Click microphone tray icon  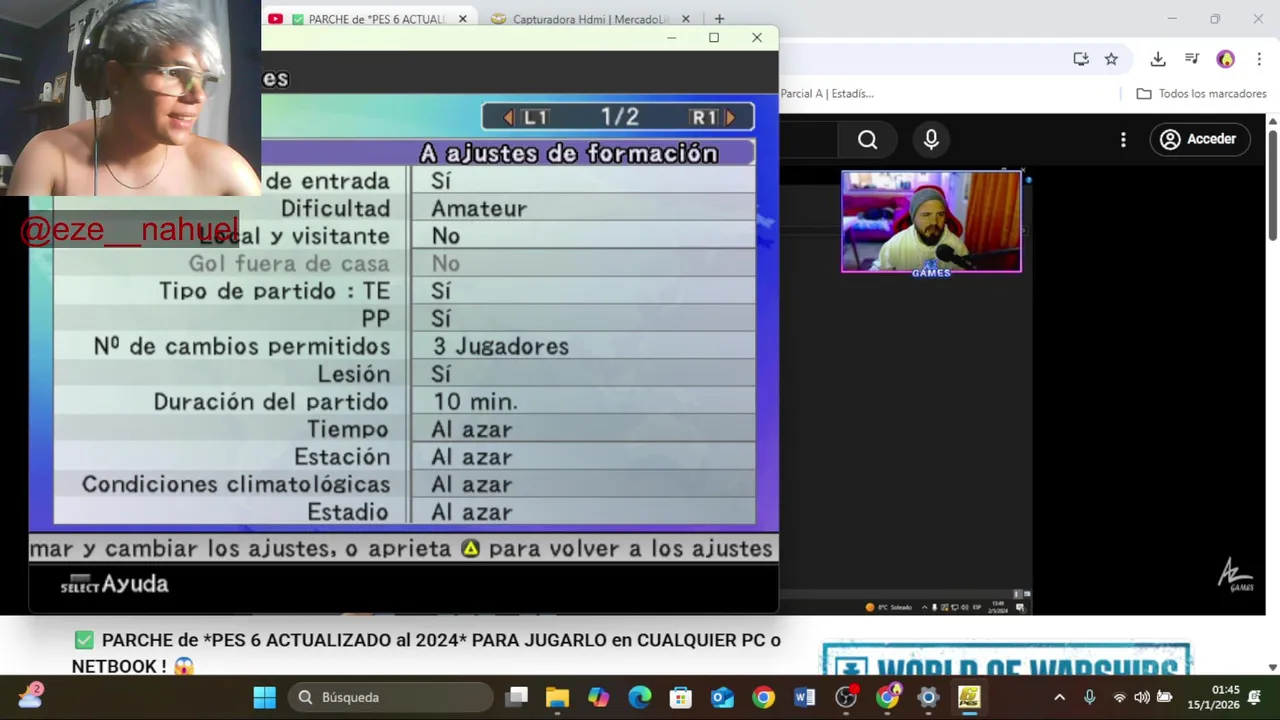tap(1090, 697)
